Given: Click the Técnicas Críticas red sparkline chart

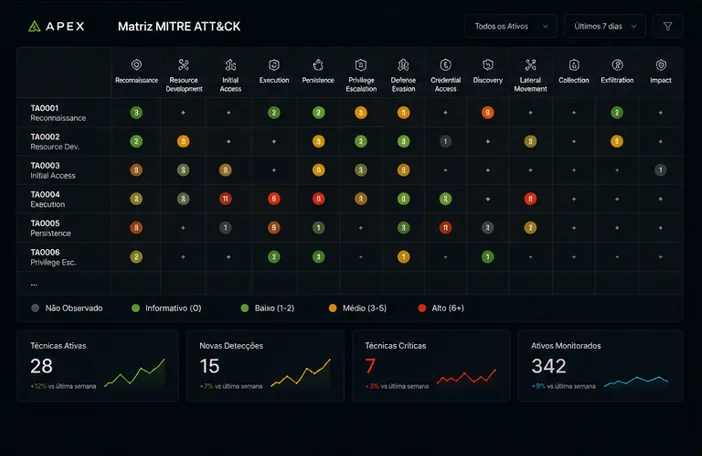Looking at the screenshot, I should 466,376.
